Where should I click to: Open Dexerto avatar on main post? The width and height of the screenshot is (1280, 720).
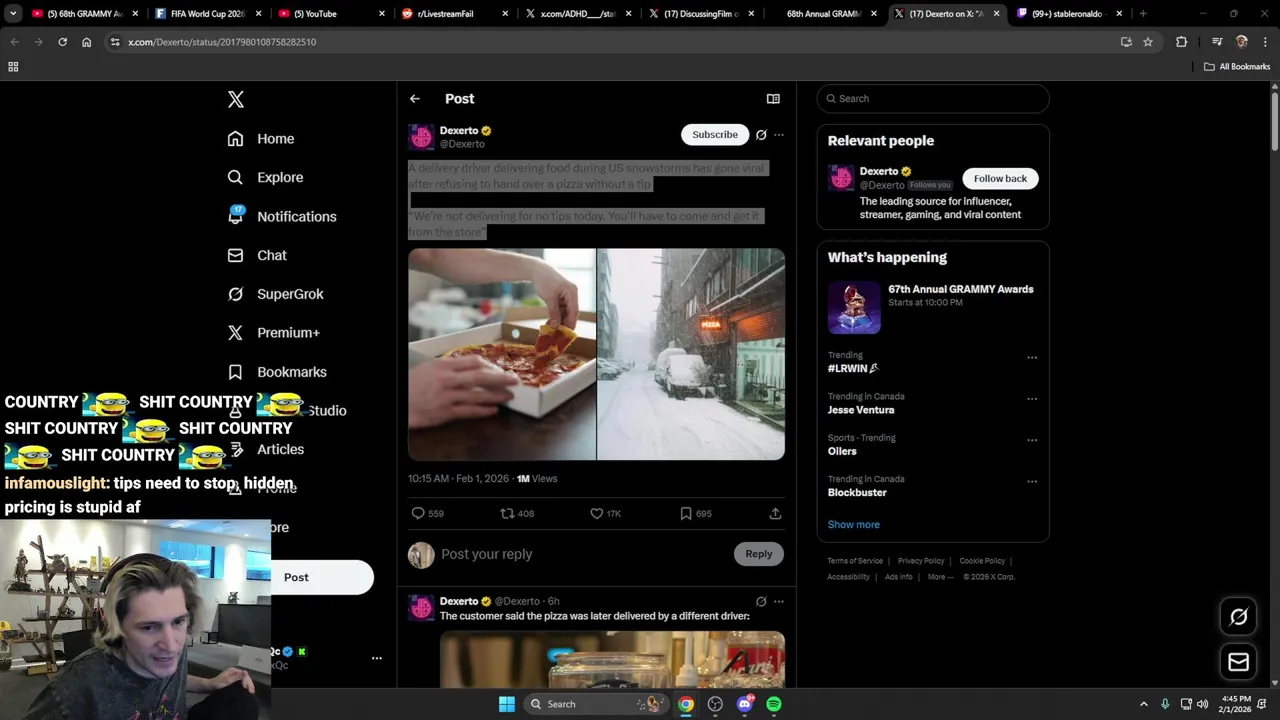(x=421, y=137)
